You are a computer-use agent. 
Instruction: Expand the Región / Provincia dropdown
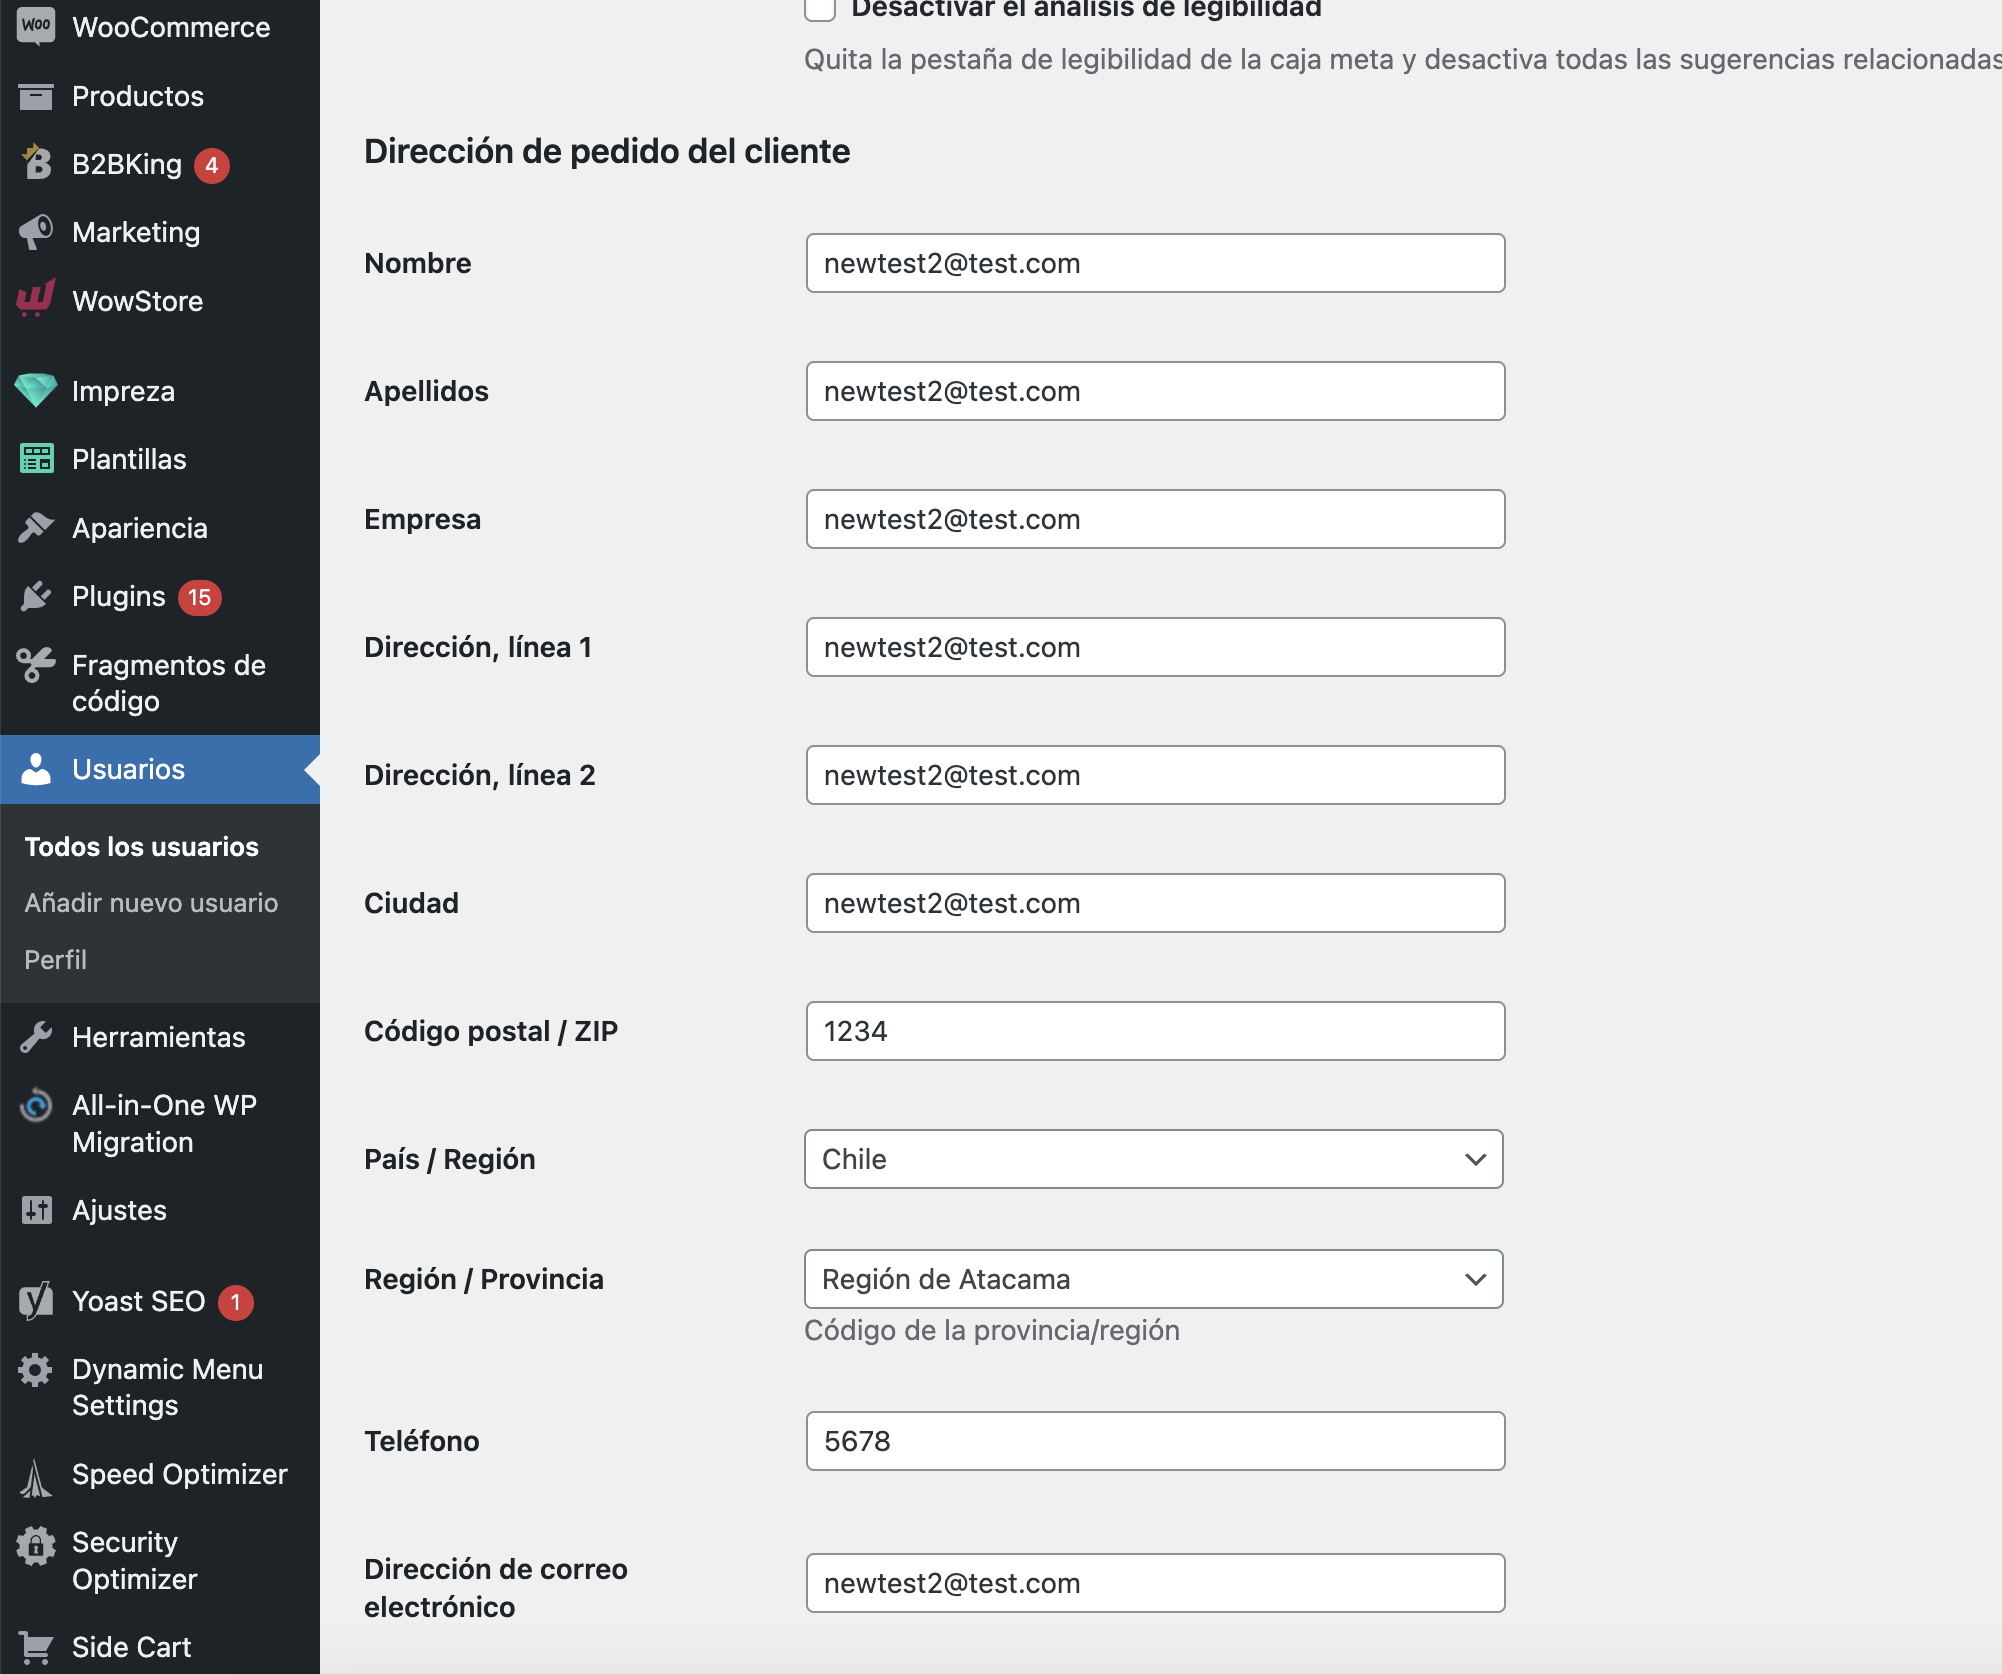tap(1154, 1279)
